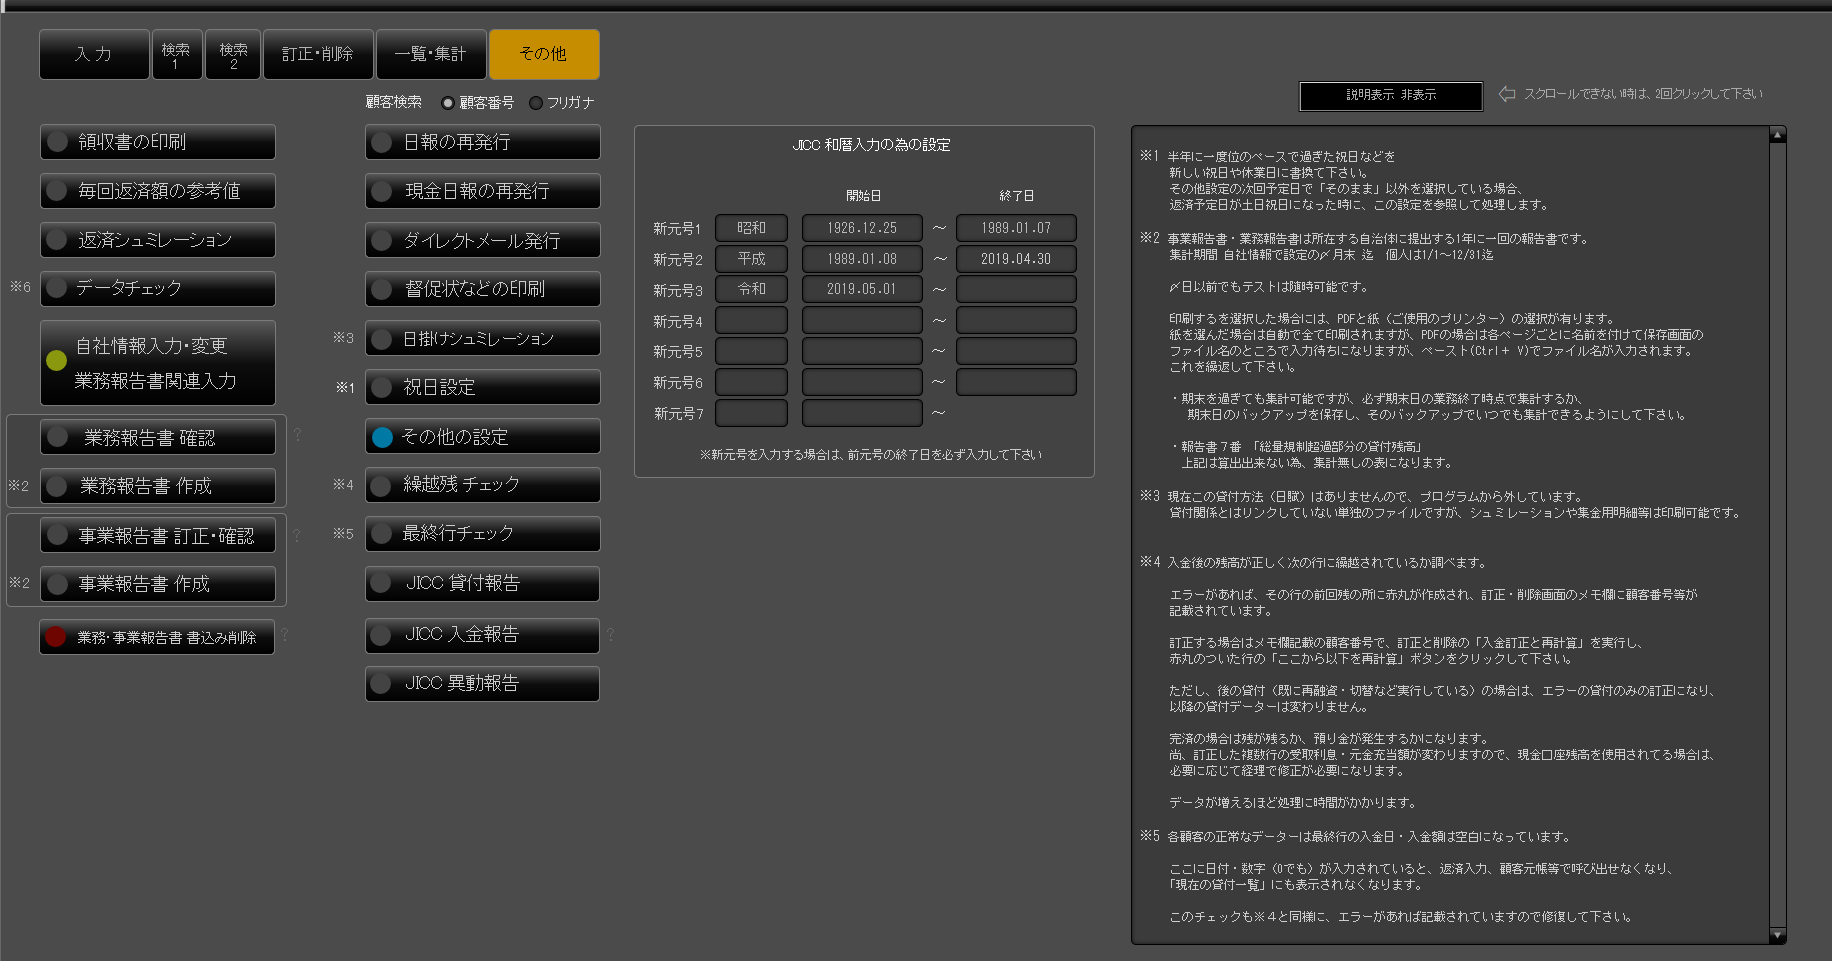Image resolution: width=1832 pixels, height=961 pixels.
Task: Launch 返済シュミレーション
Action: (158, 240)
